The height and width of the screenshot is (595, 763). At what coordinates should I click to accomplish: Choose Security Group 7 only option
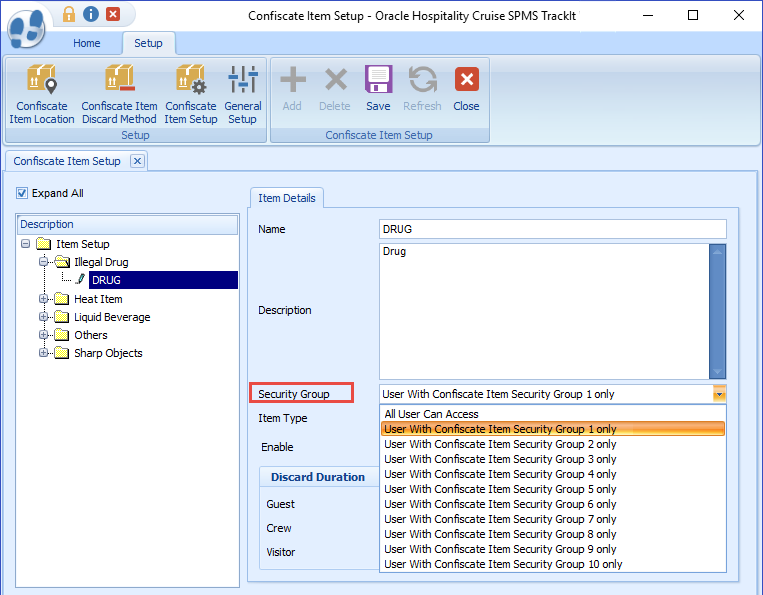[x=552, y=520]
